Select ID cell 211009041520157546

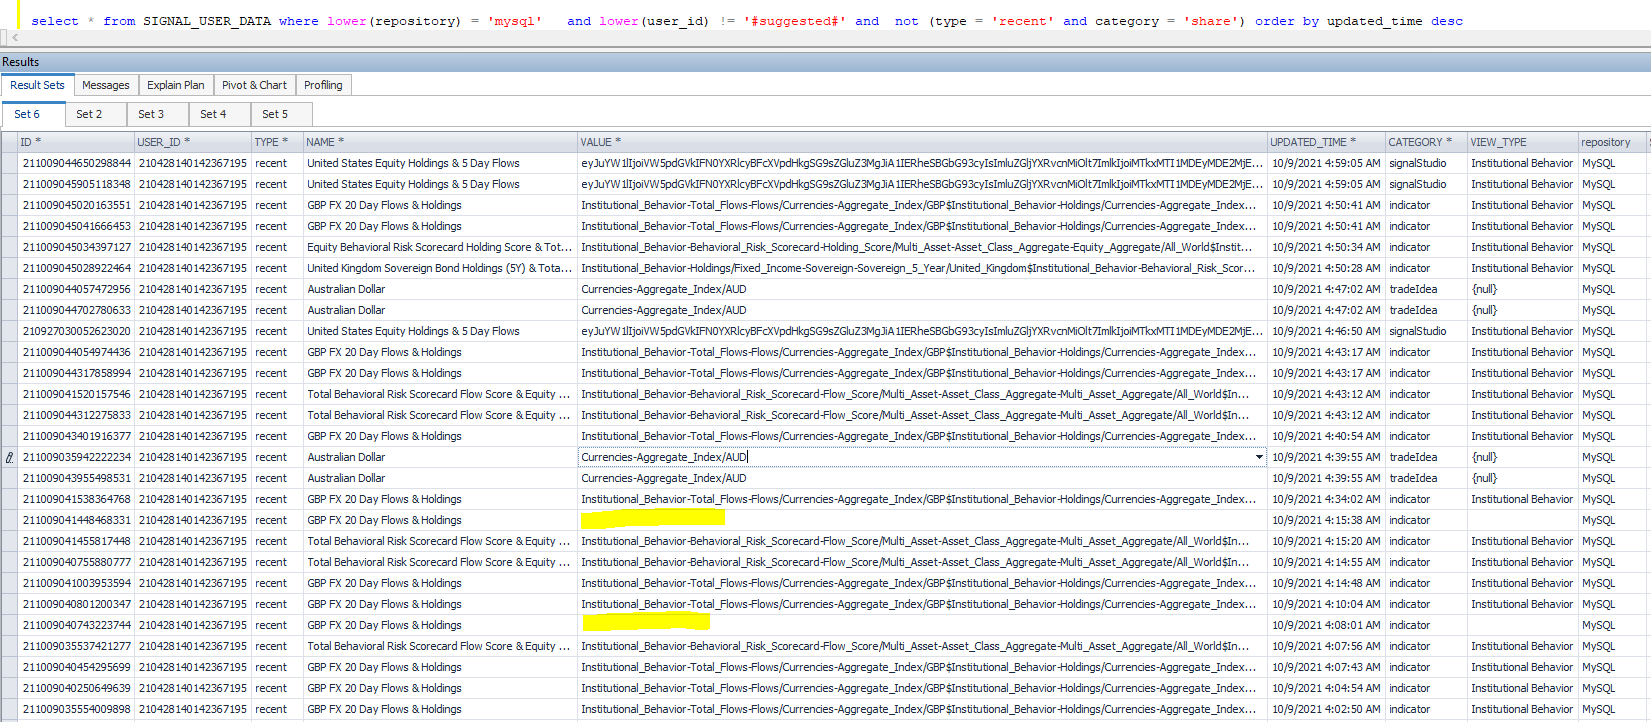(x=77, y=394)
